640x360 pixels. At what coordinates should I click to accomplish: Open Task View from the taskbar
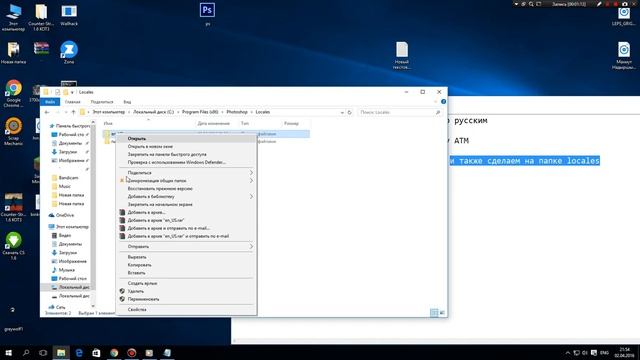click(x=43, y=353)
